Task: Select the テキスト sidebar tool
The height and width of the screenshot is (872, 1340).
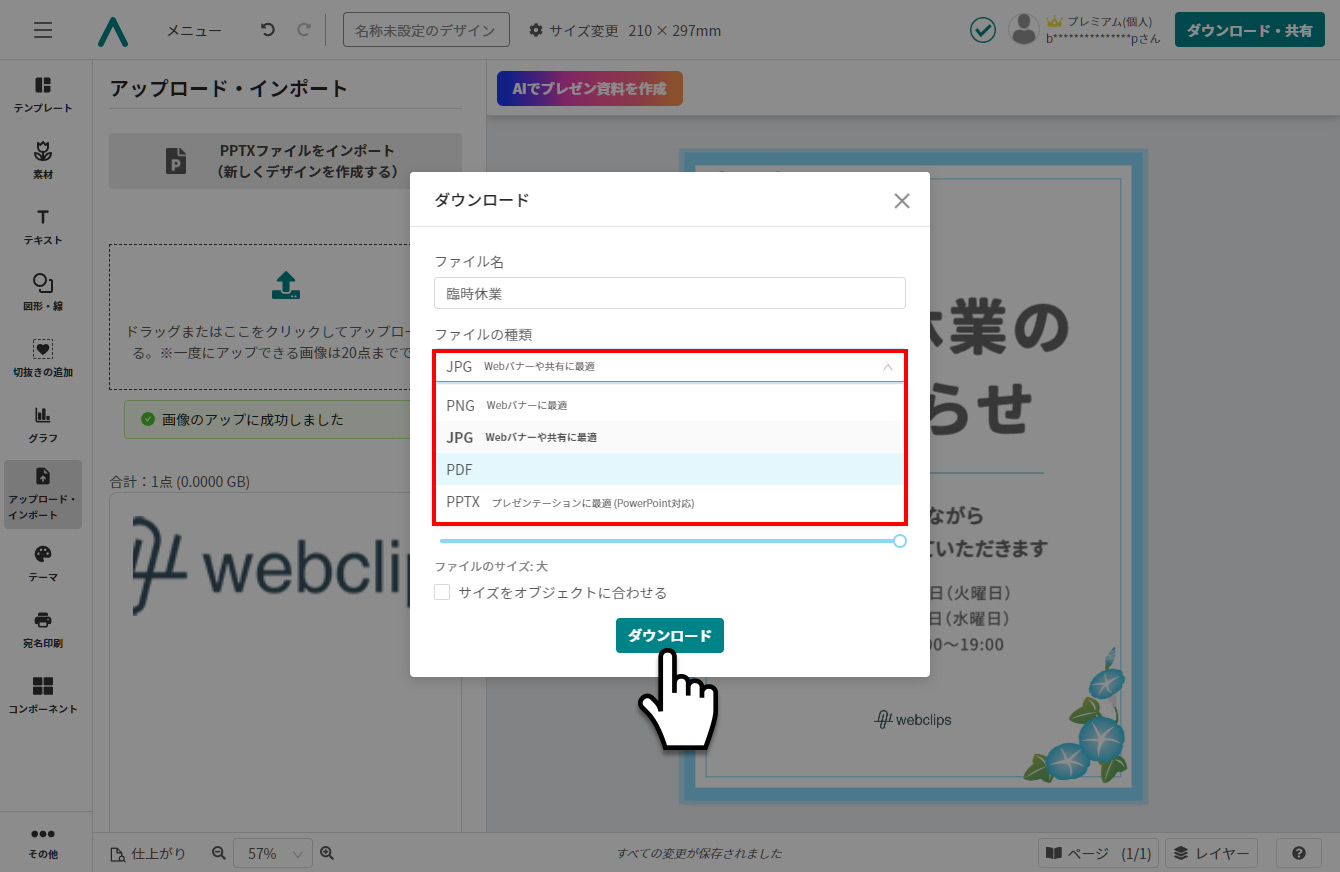Action: [x=43, y=226]
